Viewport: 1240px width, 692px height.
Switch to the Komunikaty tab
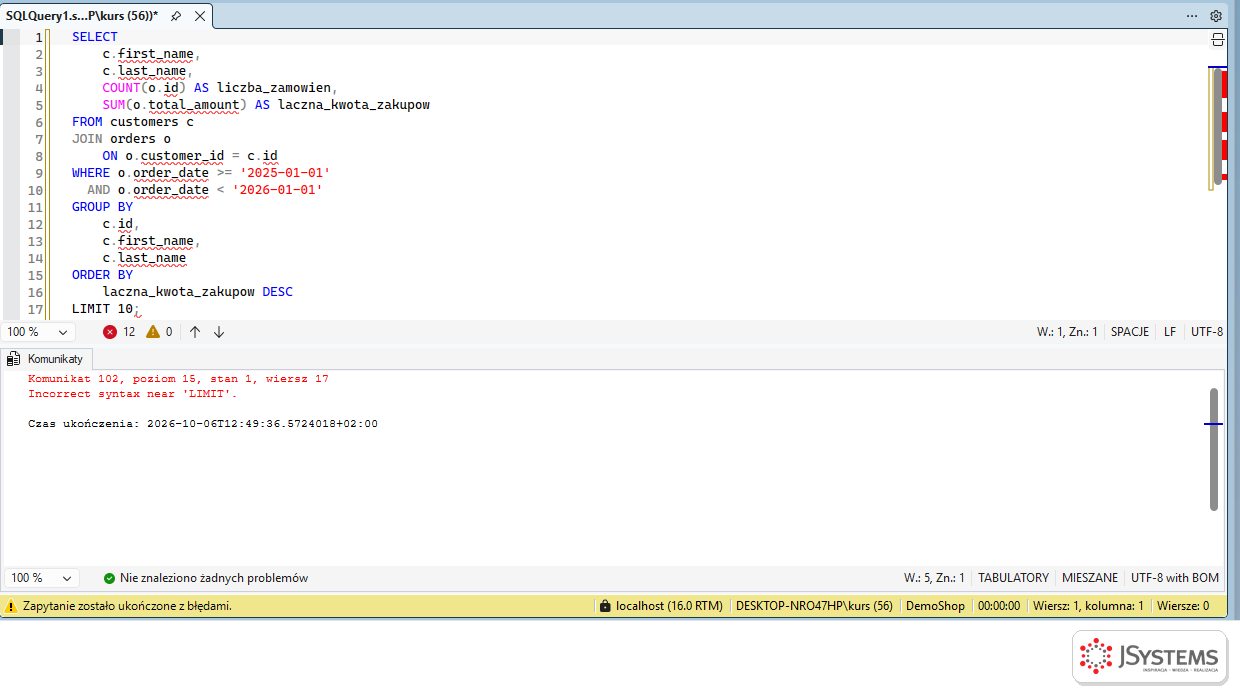click(48, 358)
